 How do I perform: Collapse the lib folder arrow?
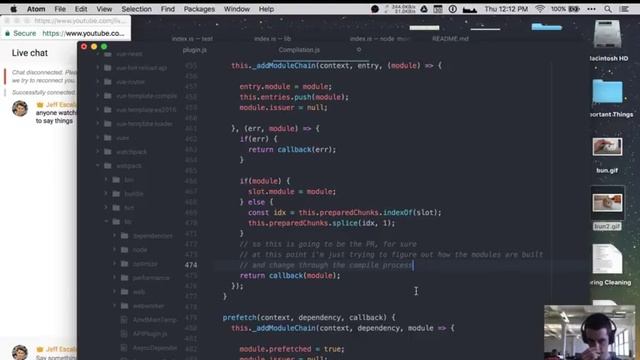click(106, 222)
